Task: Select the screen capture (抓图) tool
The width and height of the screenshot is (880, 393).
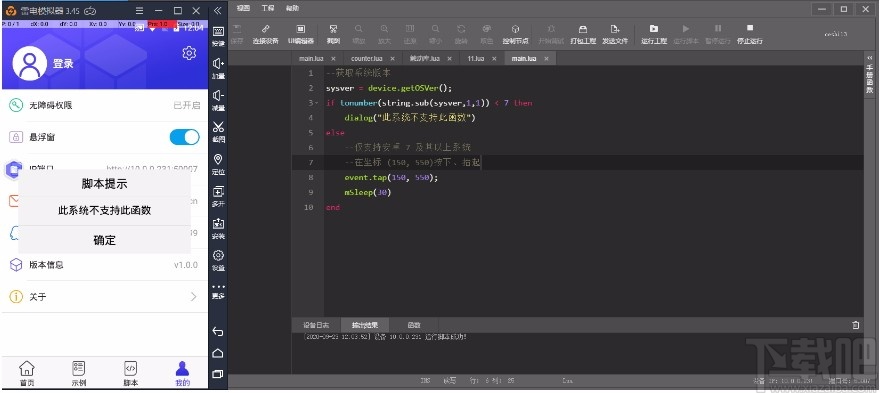Action: click(333, 34)
